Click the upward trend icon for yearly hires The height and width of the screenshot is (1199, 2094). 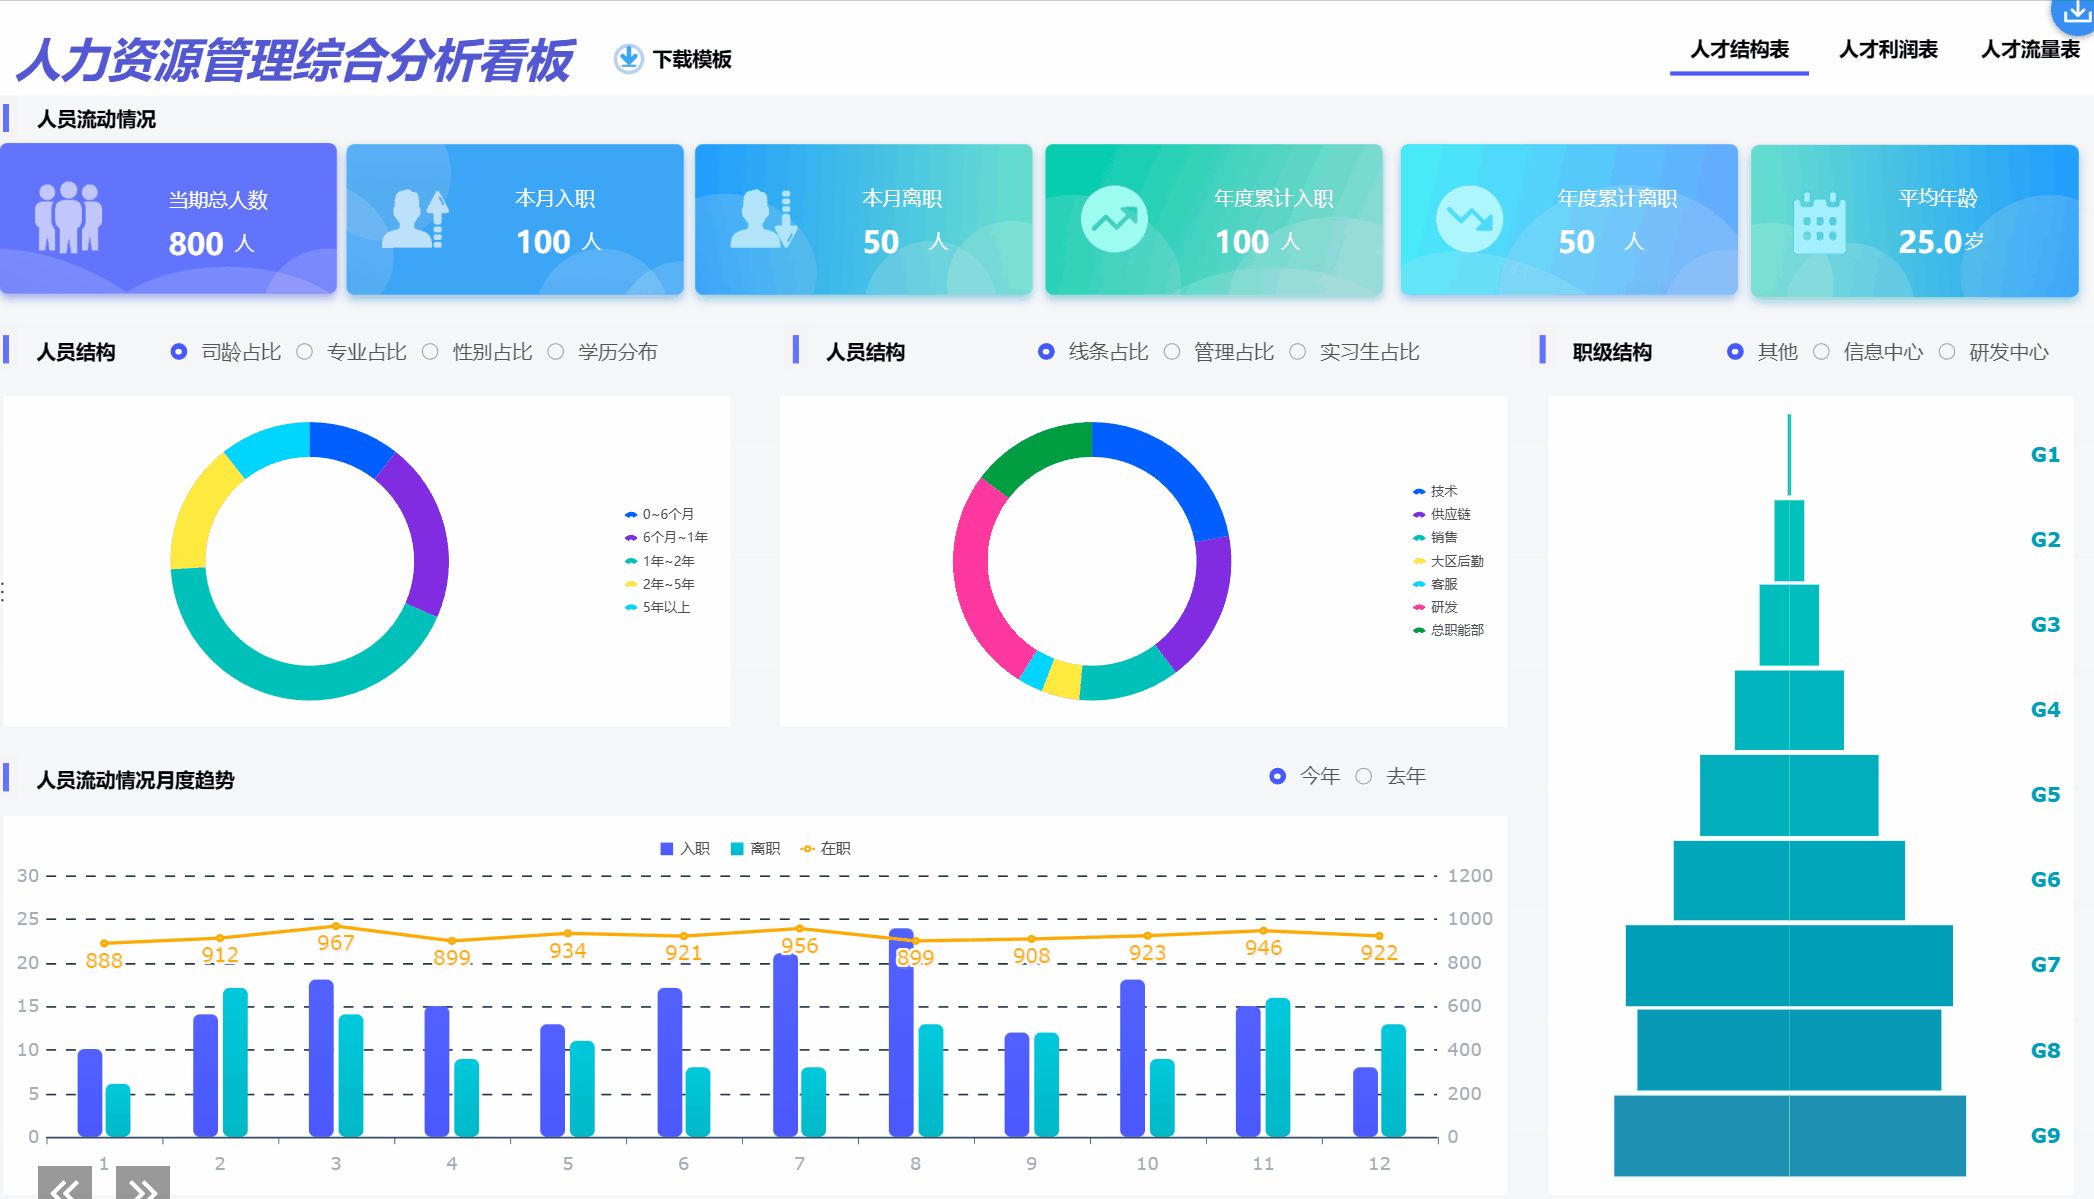tap(1113, 219)
